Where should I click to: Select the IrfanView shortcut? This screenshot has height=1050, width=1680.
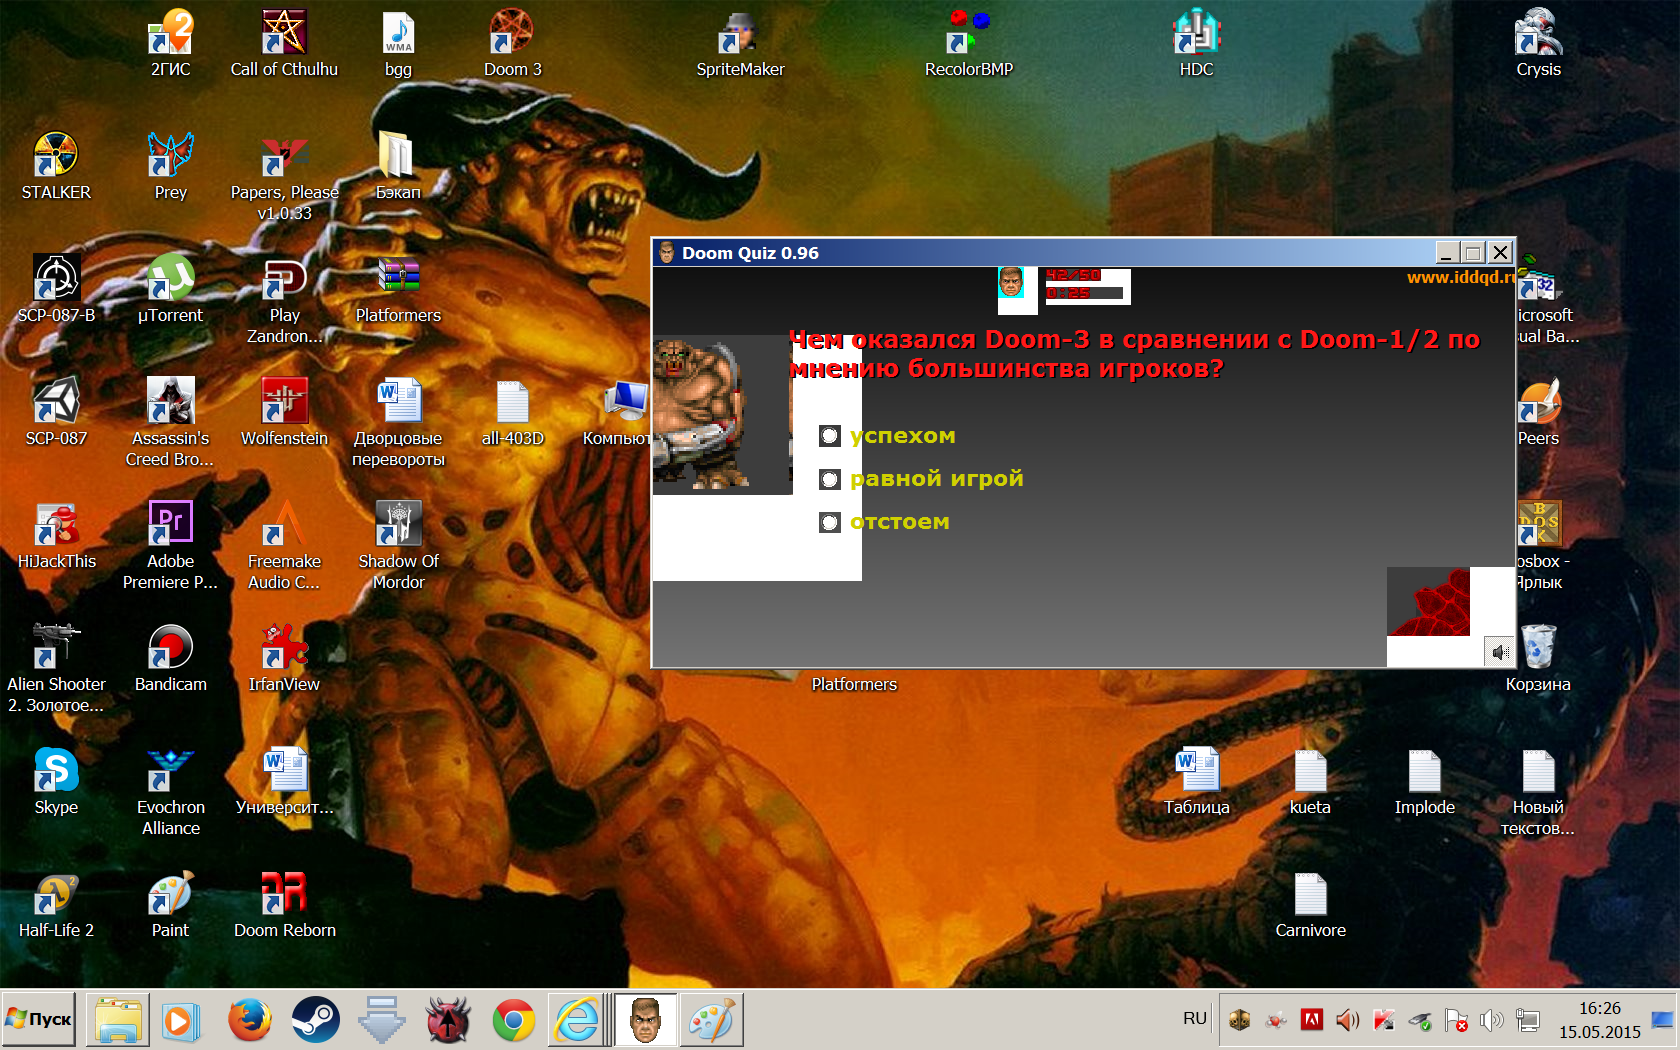[x=284, y=659]
